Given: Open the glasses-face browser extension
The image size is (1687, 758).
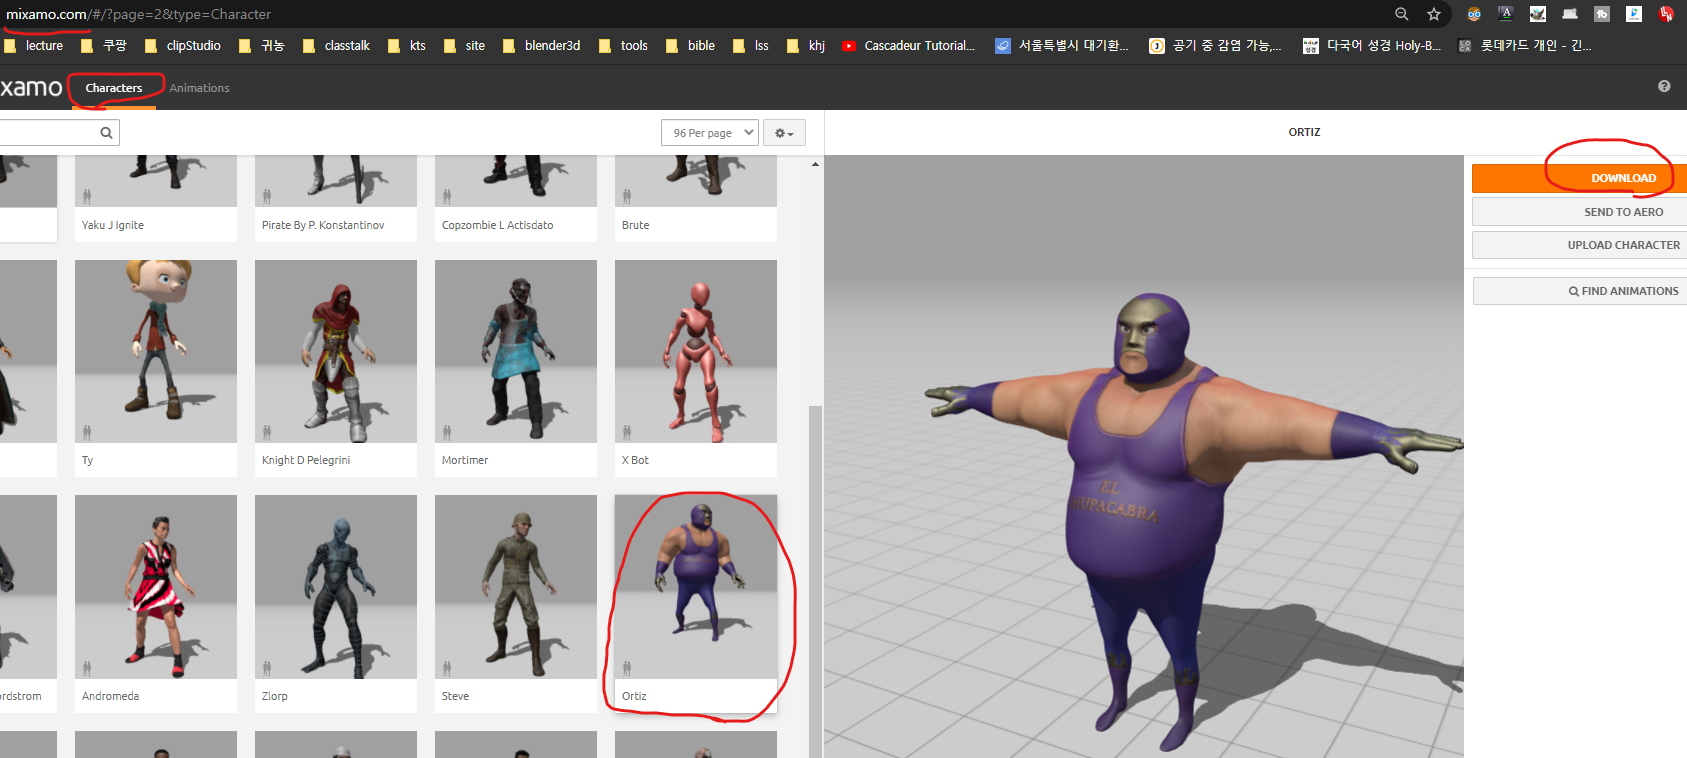Looking at the screenshot, I should pyautogui.click(x=1474, y=14).
